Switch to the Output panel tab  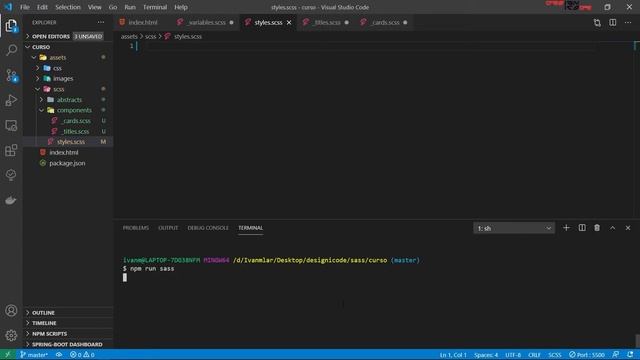[168, 228]
